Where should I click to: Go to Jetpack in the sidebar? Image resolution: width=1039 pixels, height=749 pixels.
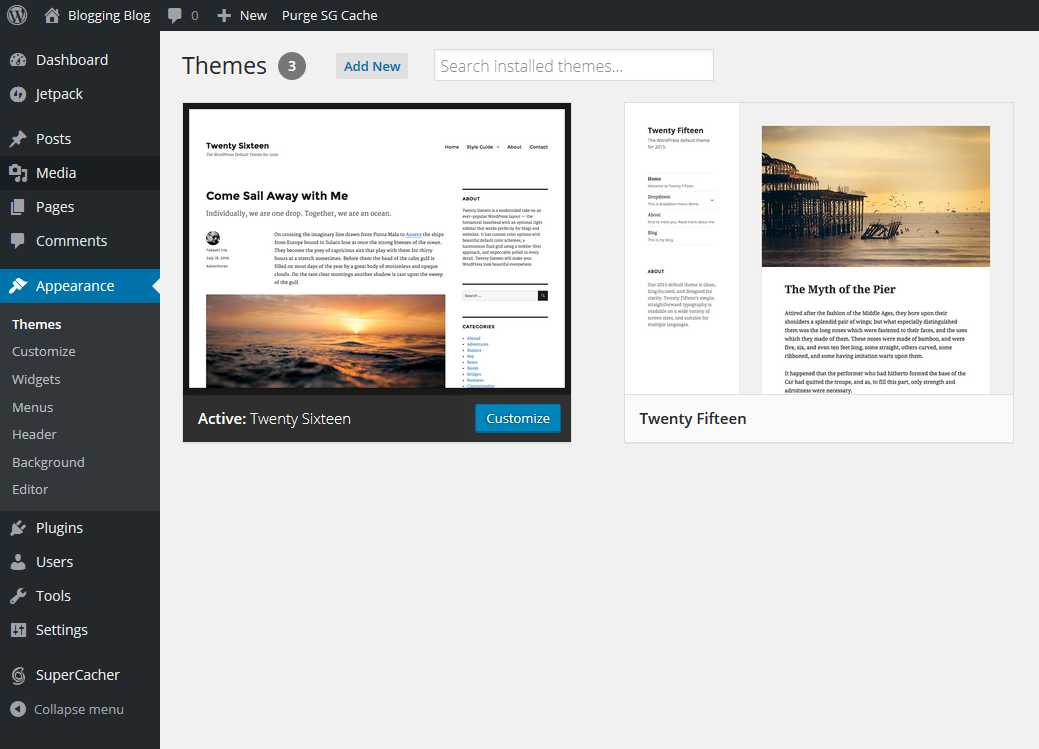click(59, 94)
